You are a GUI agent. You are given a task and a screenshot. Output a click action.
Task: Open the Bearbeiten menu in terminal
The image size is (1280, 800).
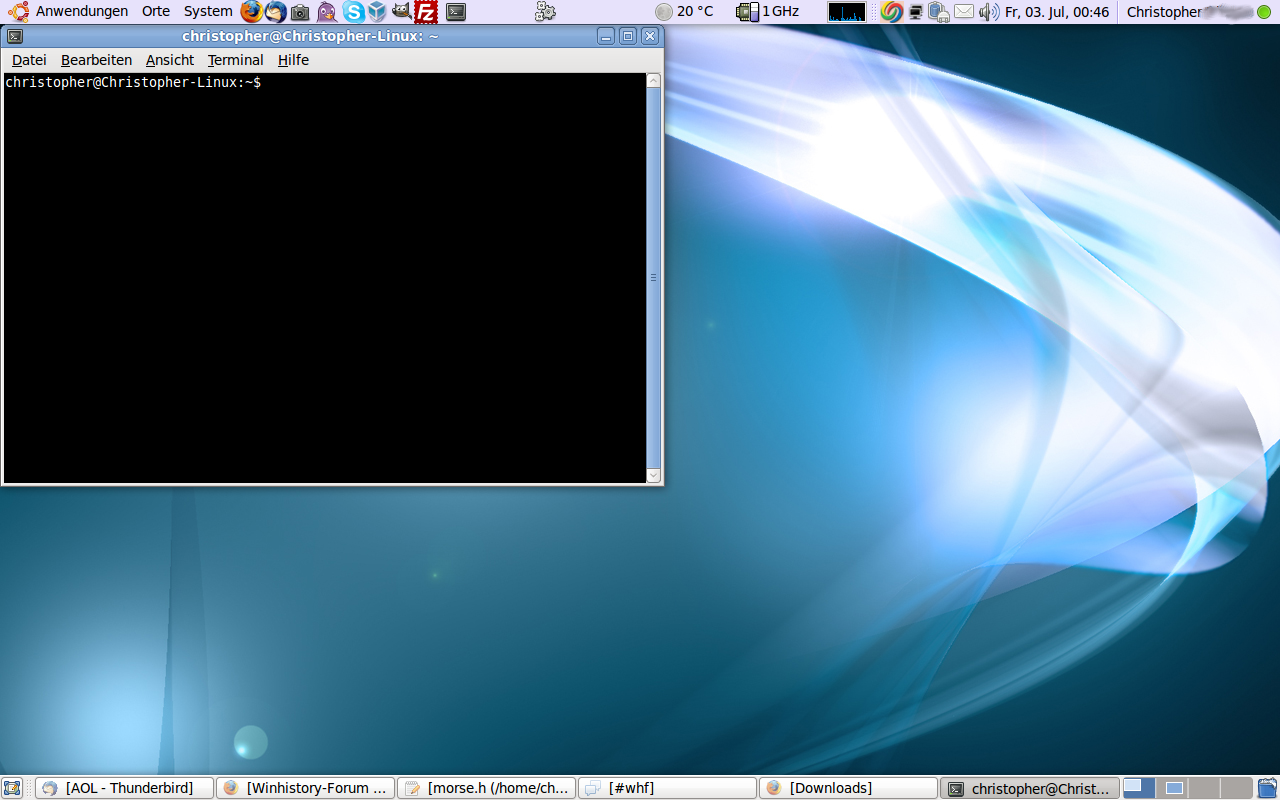pos(96,60)
